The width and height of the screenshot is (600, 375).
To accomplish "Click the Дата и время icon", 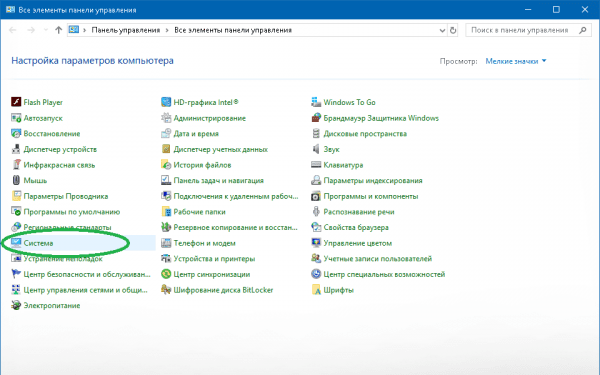I will coord(166,133).
